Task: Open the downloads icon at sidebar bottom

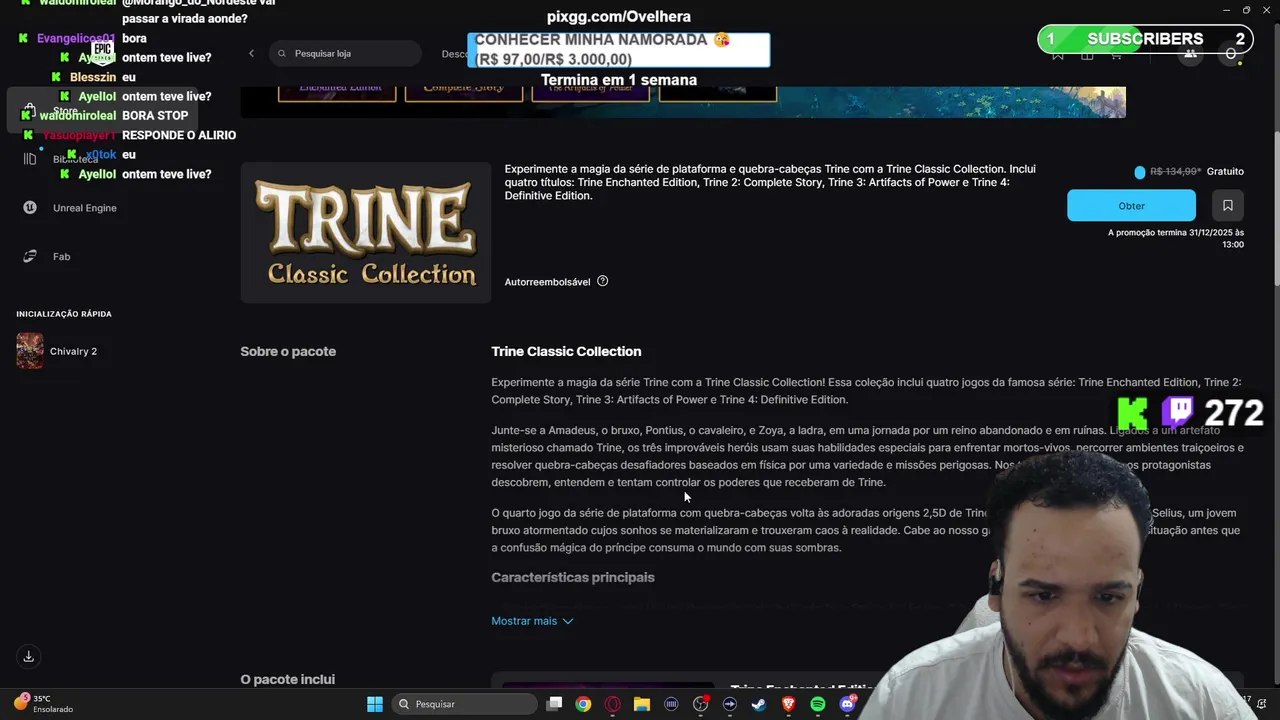Action: pos(28,656)
